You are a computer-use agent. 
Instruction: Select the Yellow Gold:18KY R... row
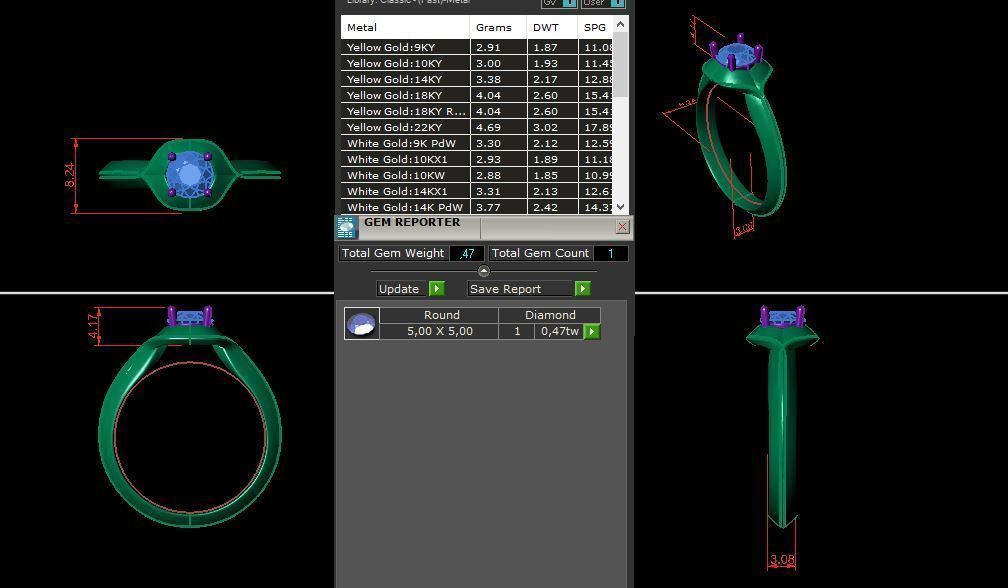click(x=477, y=111)
